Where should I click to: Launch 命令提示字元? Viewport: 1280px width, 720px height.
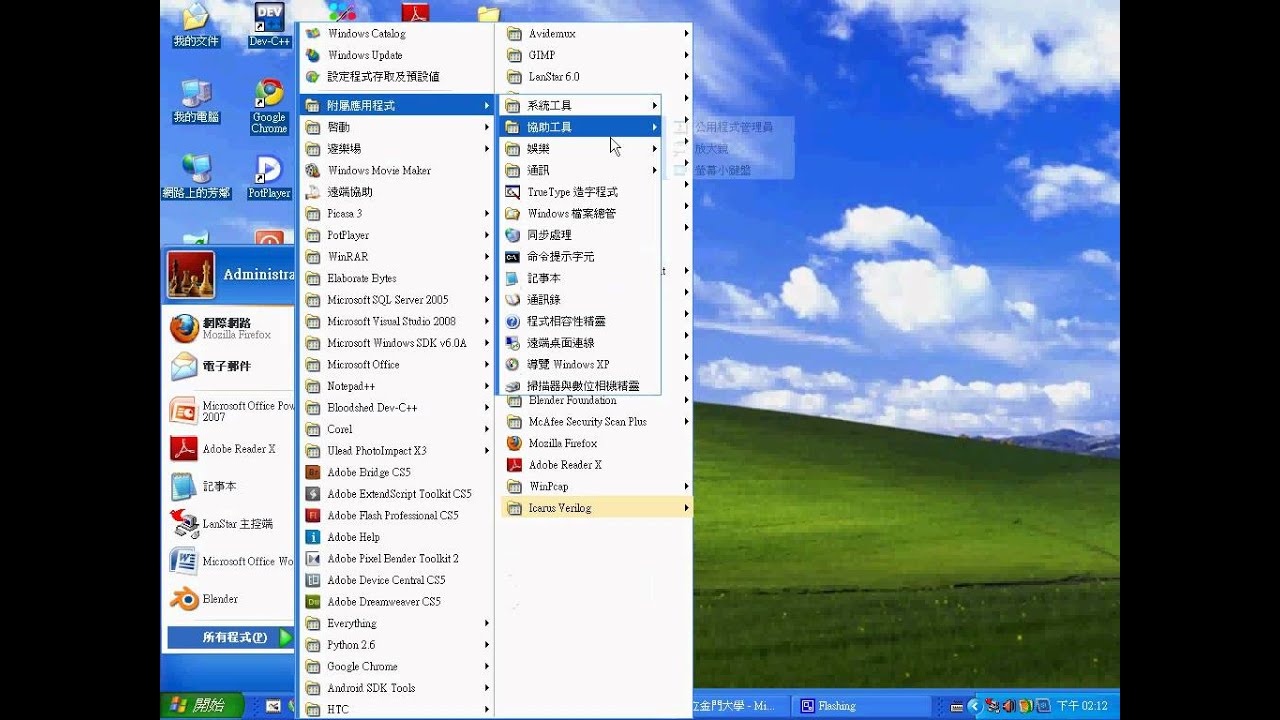click(x=580, y=256)
